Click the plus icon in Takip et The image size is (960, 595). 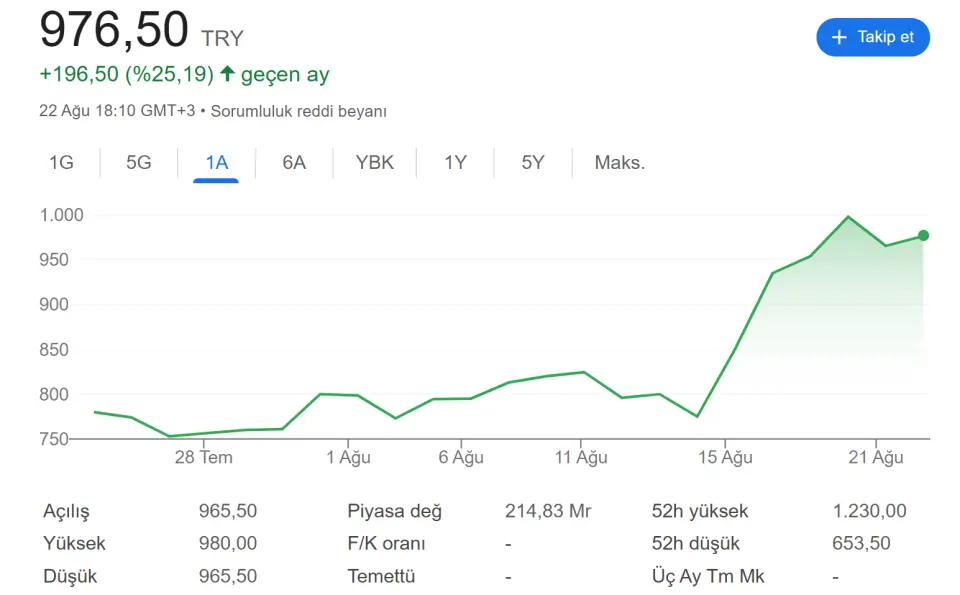point(839,37)
